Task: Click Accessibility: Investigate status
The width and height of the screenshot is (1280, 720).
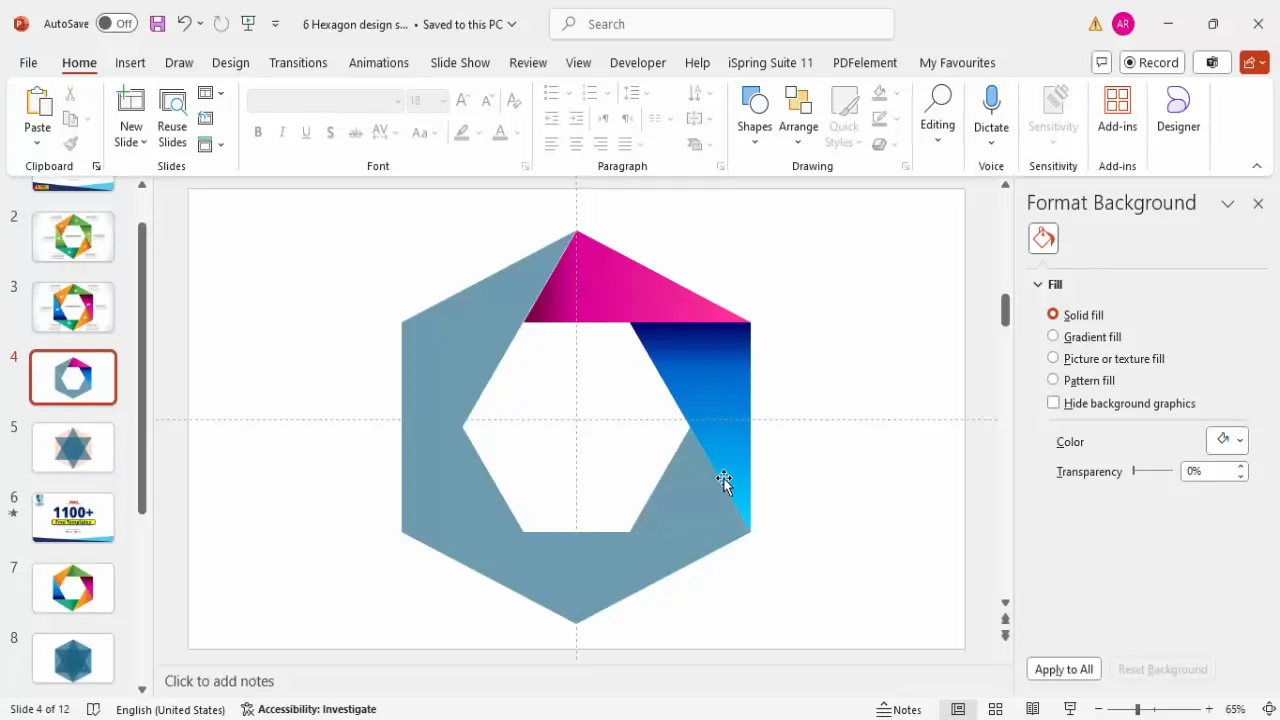Action: pyautogui.click(x=308, y=709)
